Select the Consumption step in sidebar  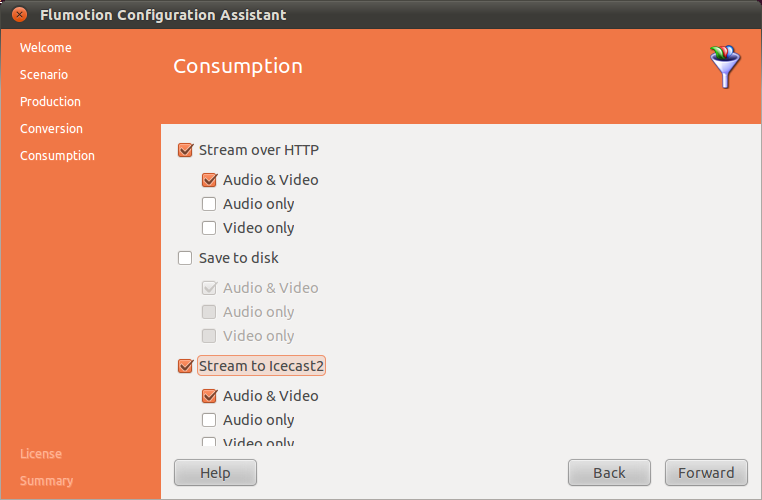tap(57, 156)
